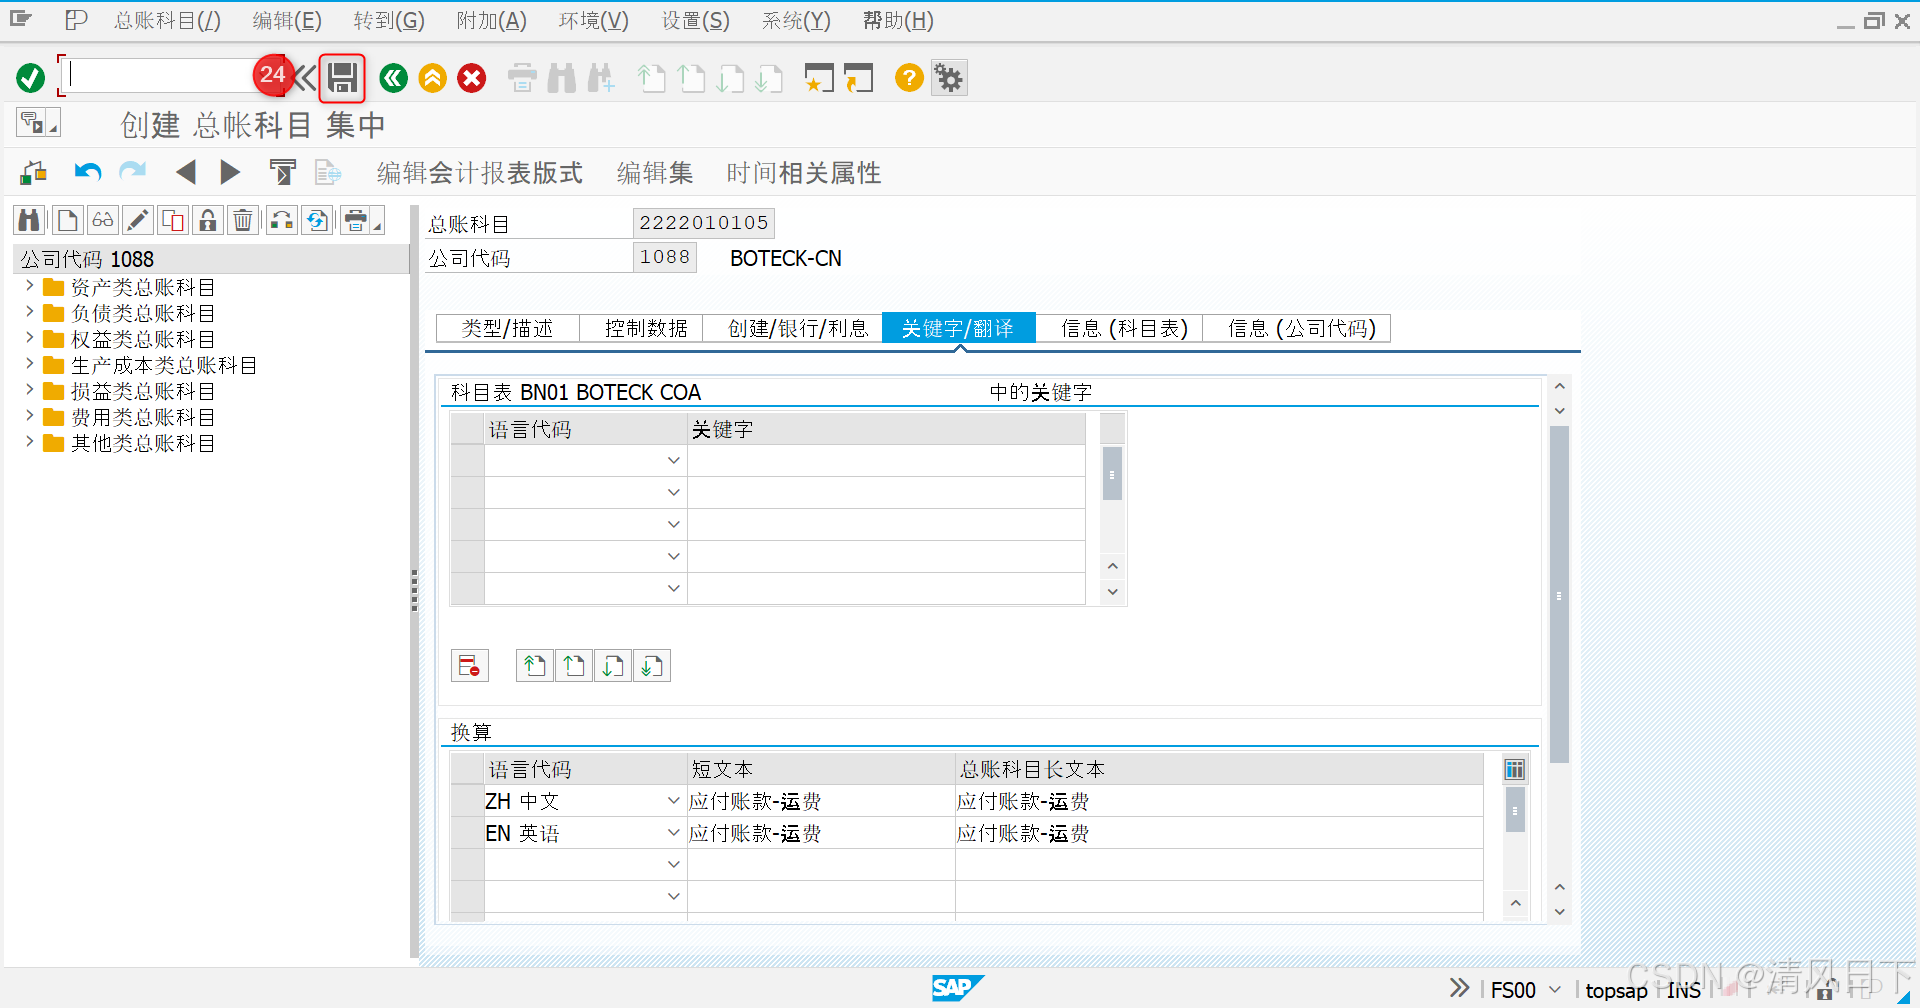The width and height of the screenshot is (1920, 1008).
Task: Click the translation table vertical scrollbar thumb
Action: [1515, 810]
